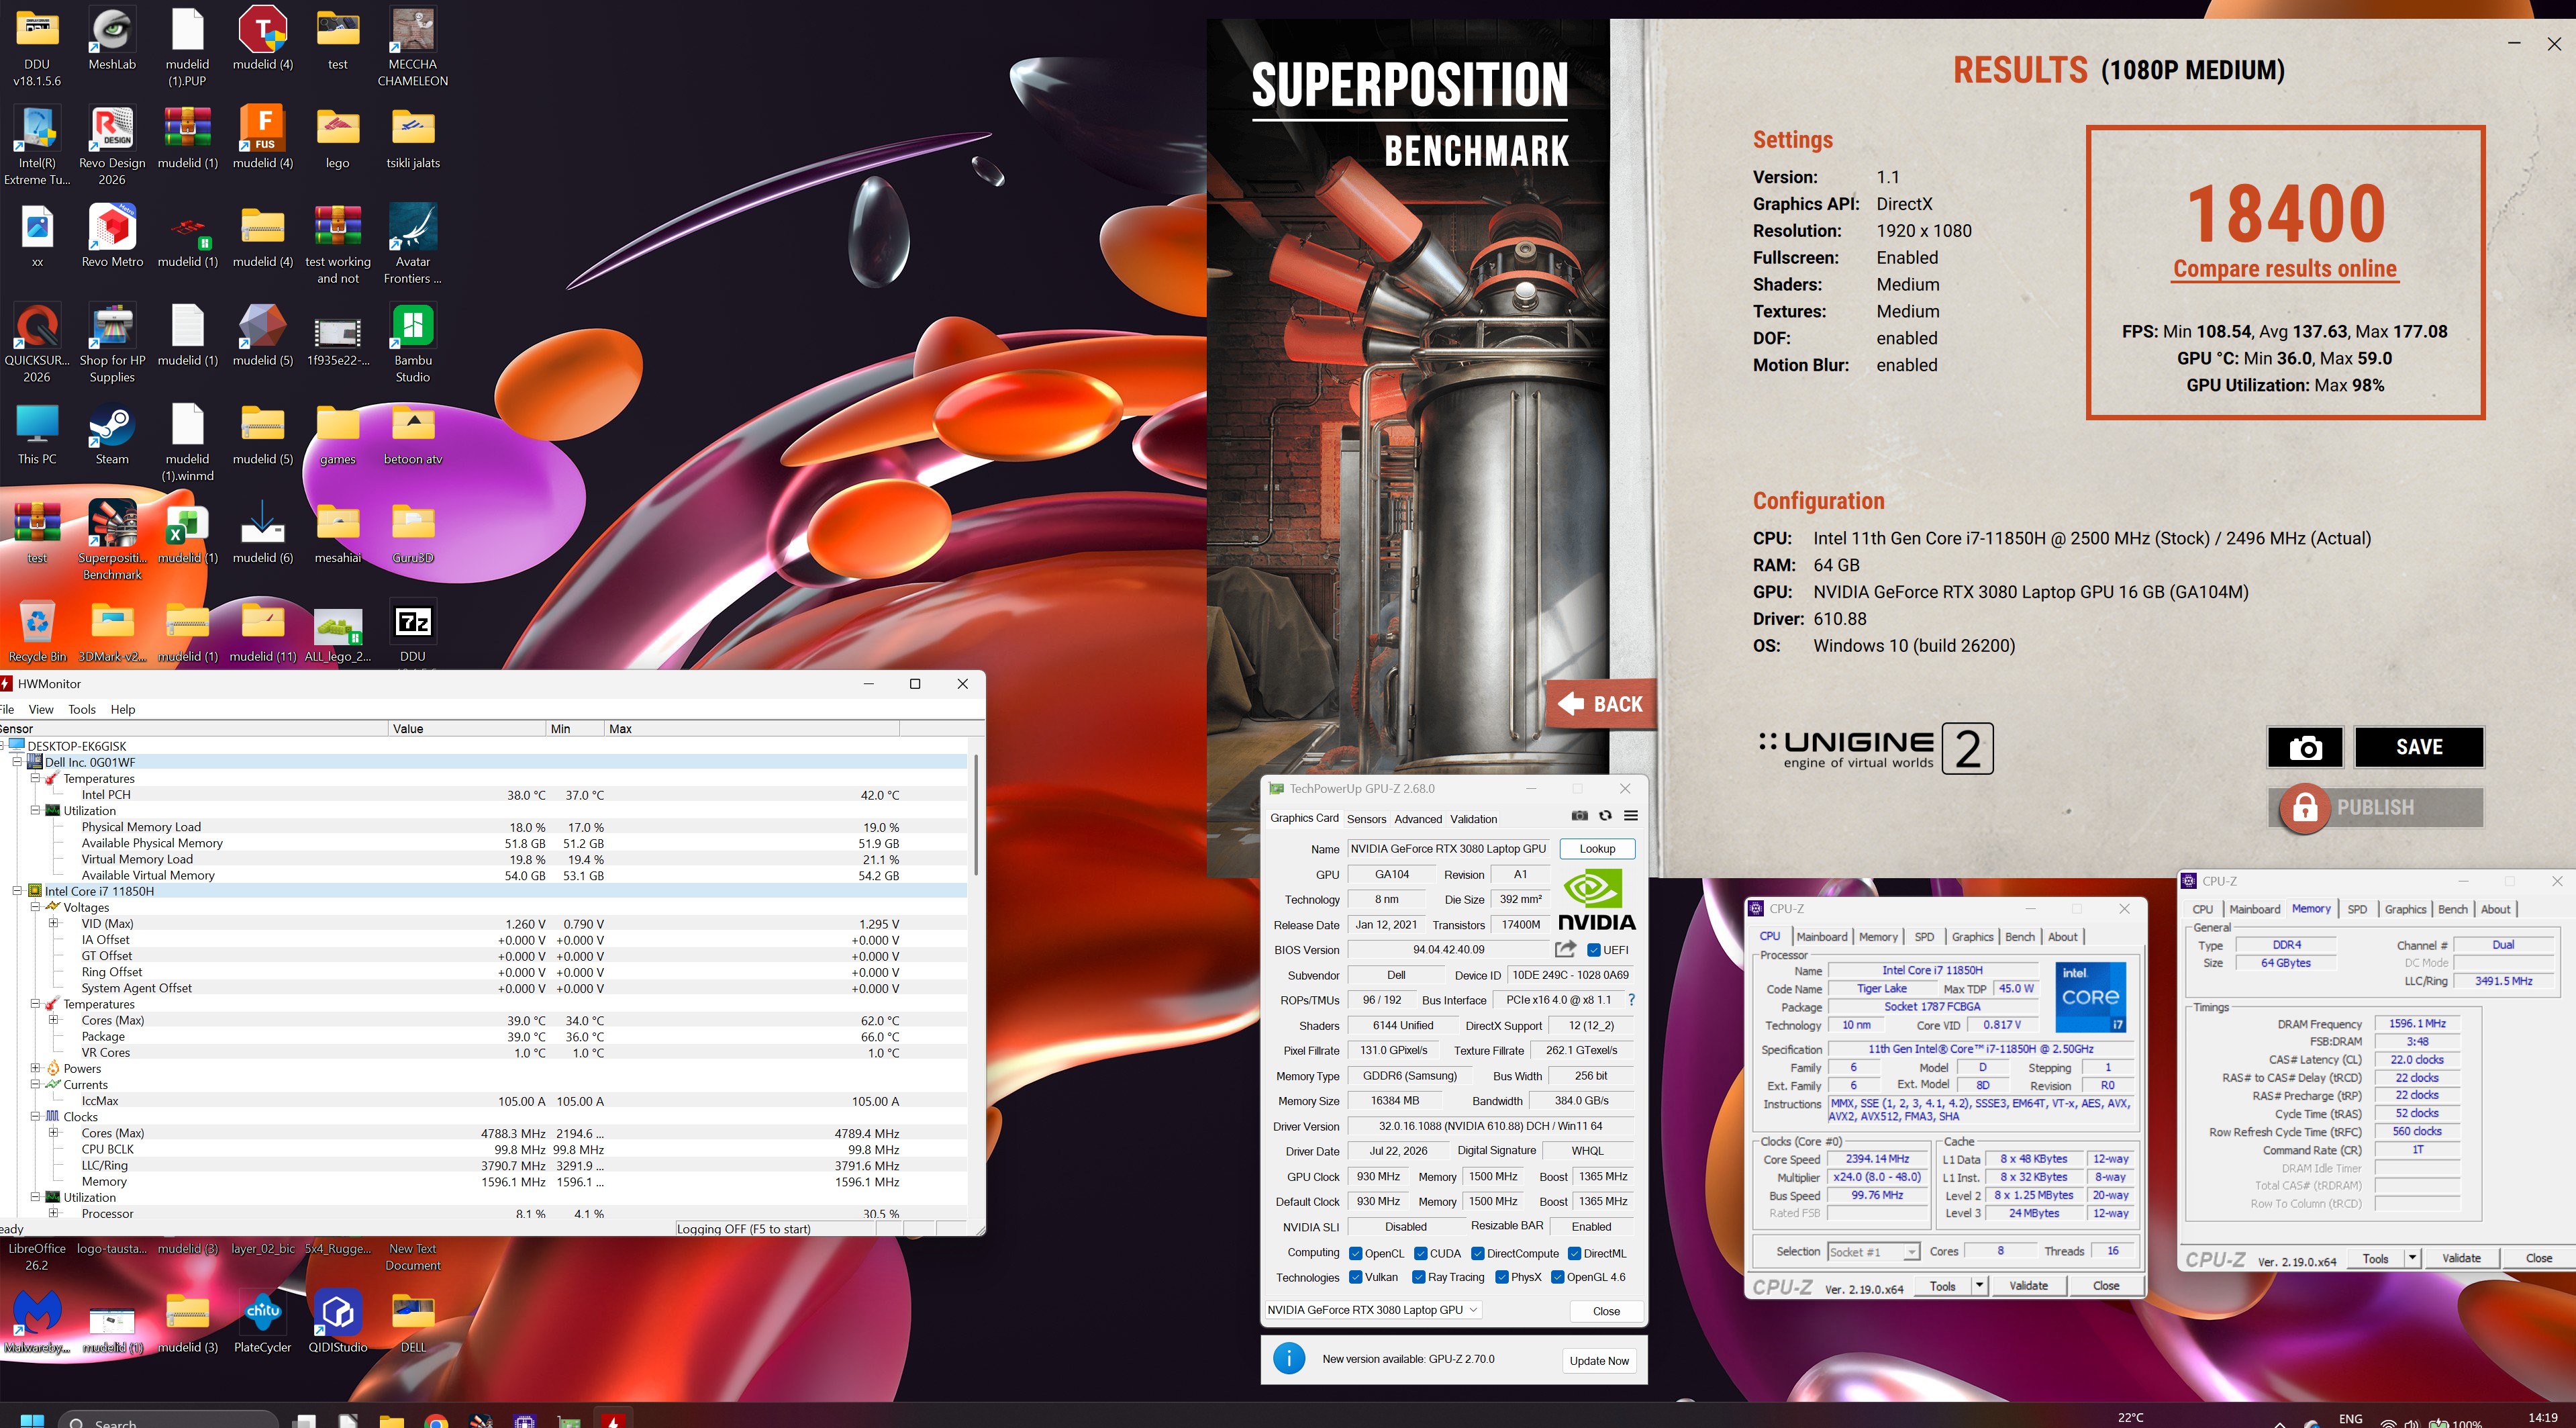Click Validate in the Memory tab CPU-Z window
The image size is (2576, 1428).
pyautogui.click(x=2461, y=1258)
